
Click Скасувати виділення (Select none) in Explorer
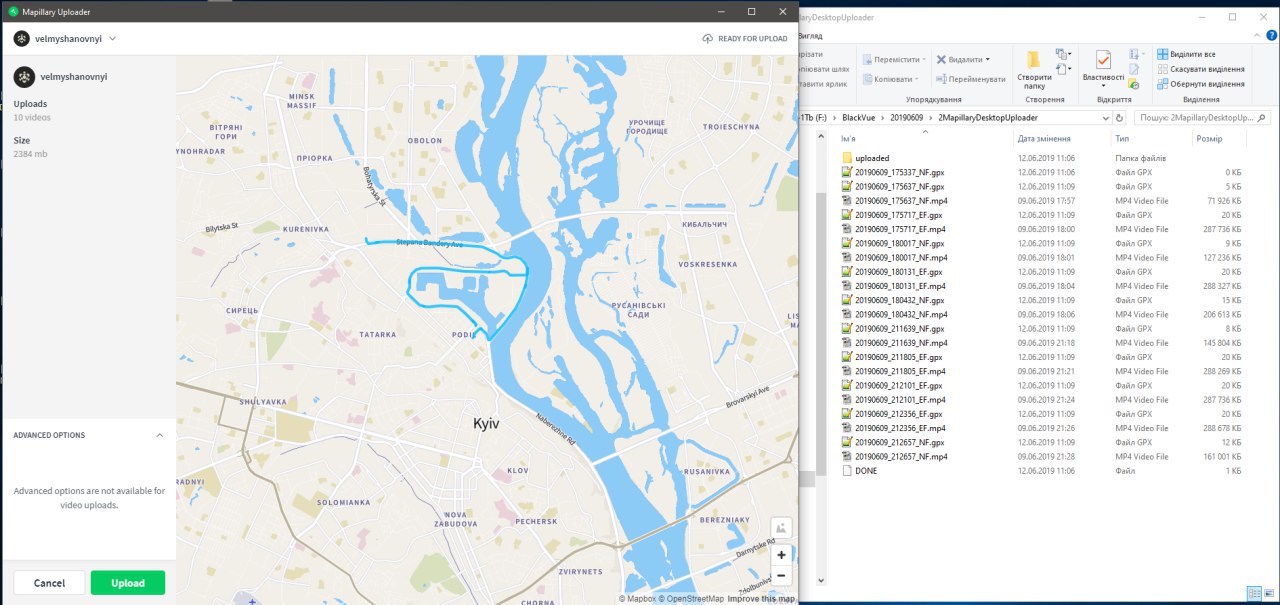1200,69
